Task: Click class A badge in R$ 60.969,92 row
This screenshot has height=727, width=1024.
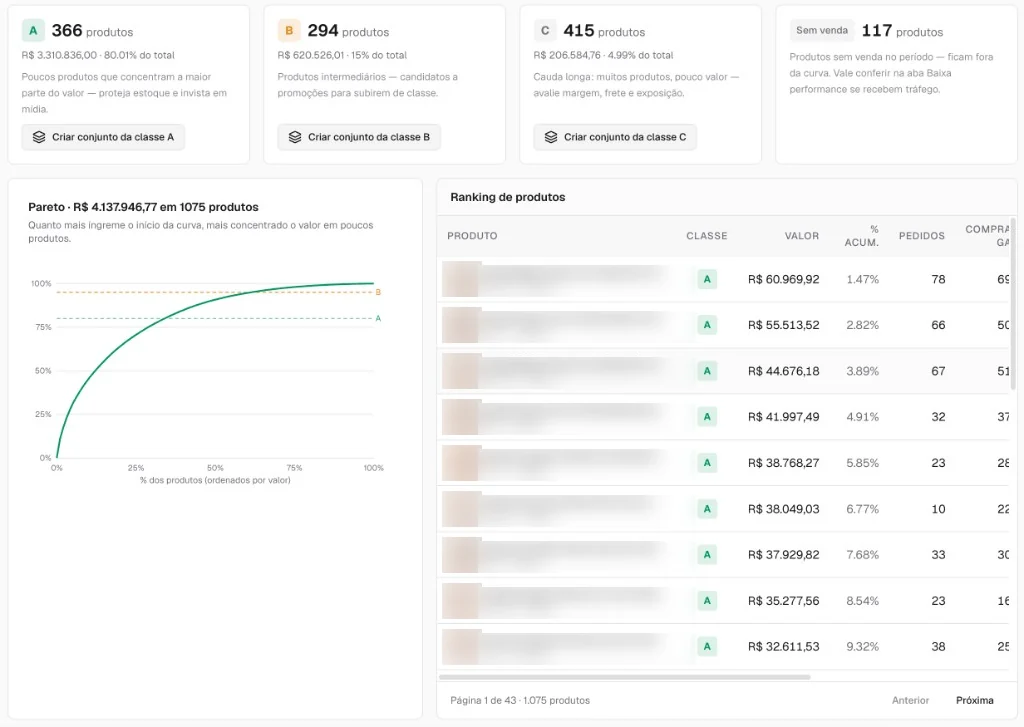Action: [x=707, y=280]
